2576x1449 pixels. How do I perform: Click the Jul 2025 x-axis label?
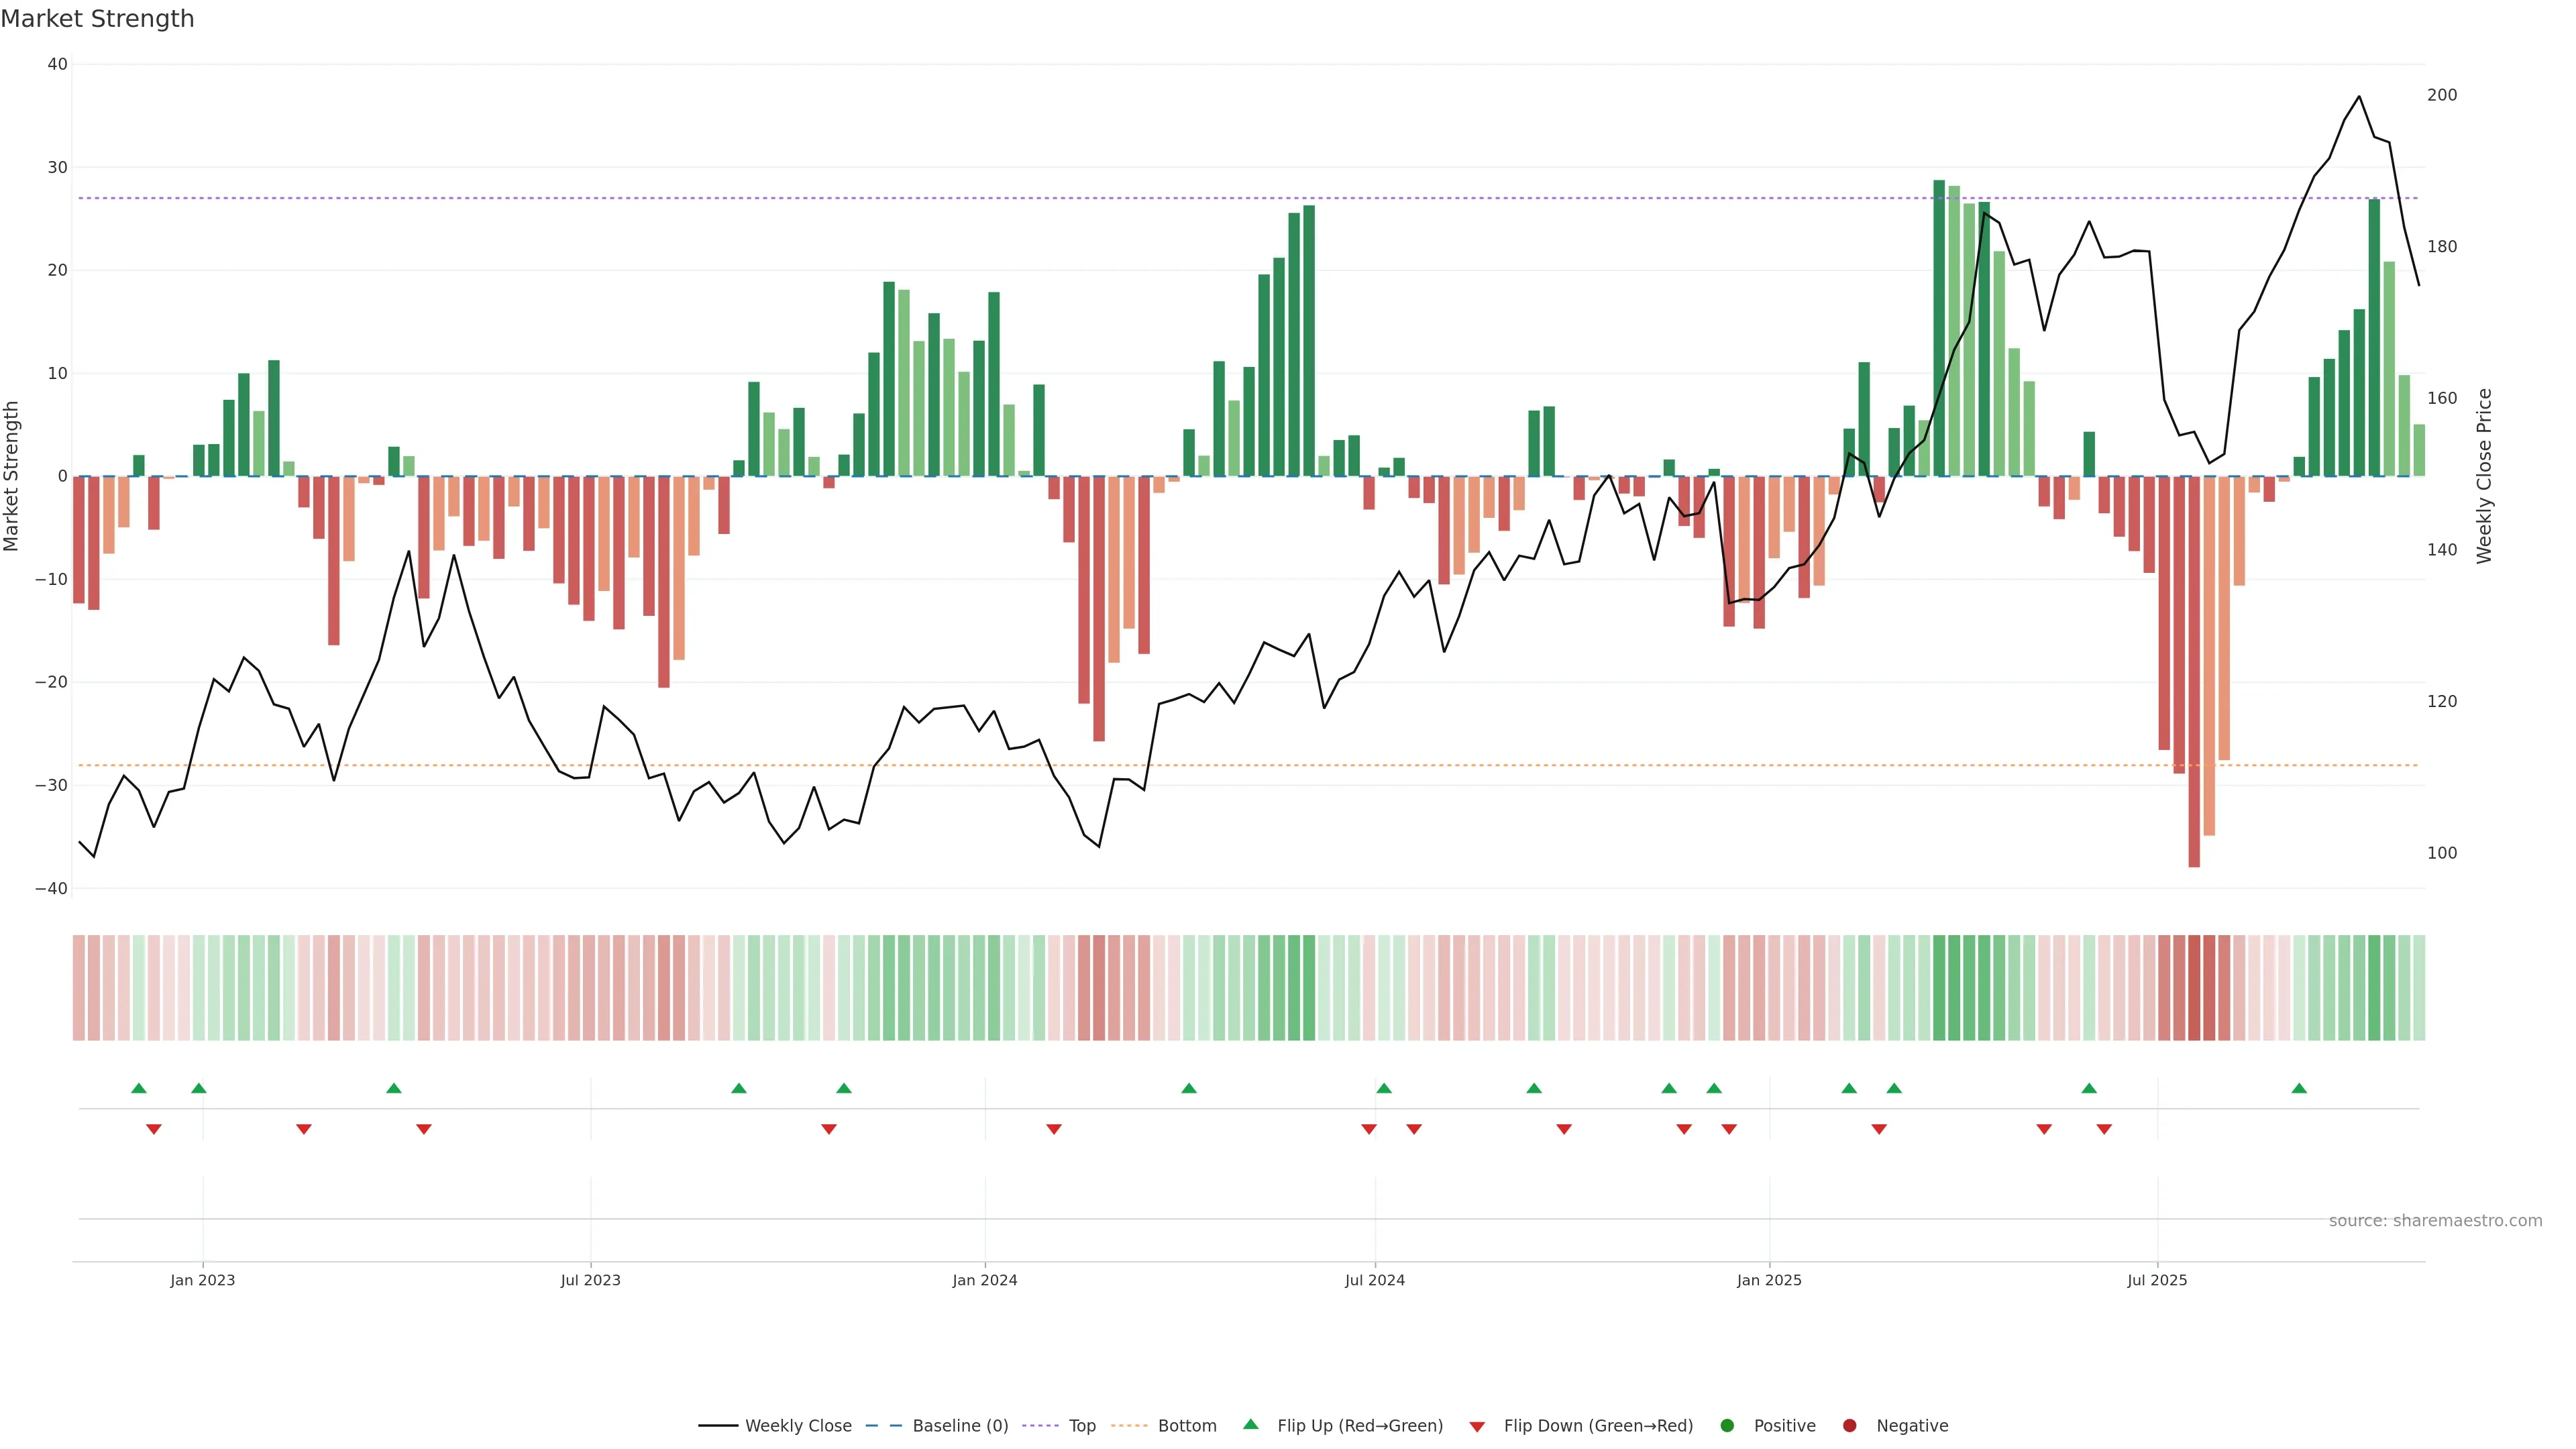click(2157, 1280)
